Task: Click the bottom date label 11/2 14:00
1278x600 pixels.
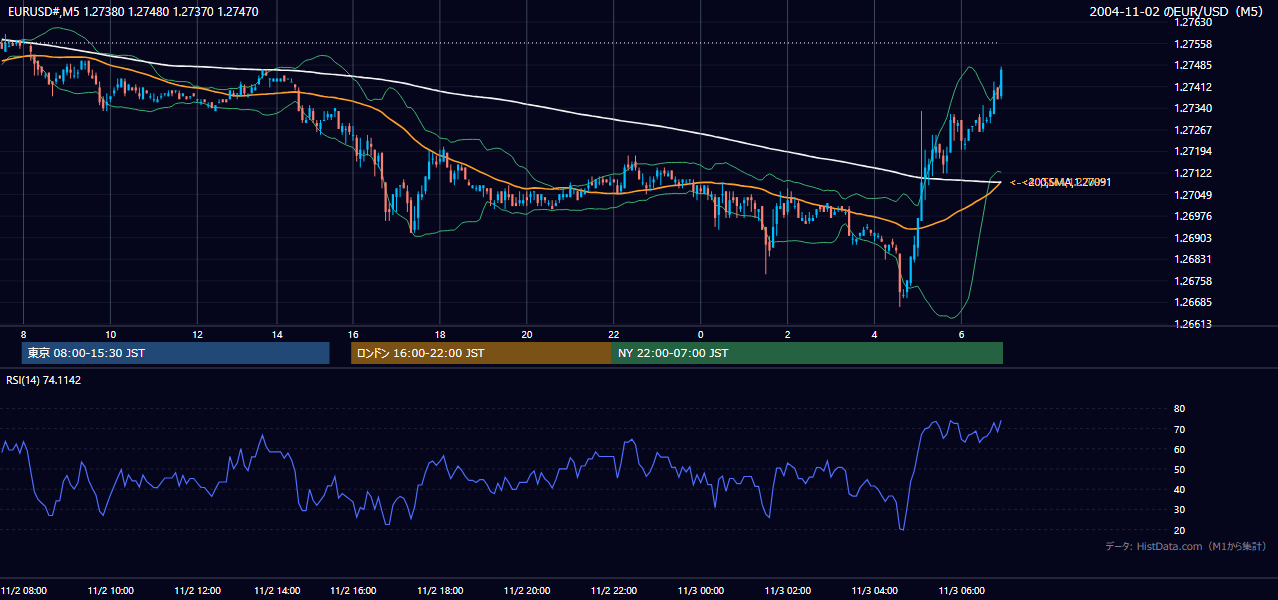Action: pyautogui.click(x=279, y=590)
